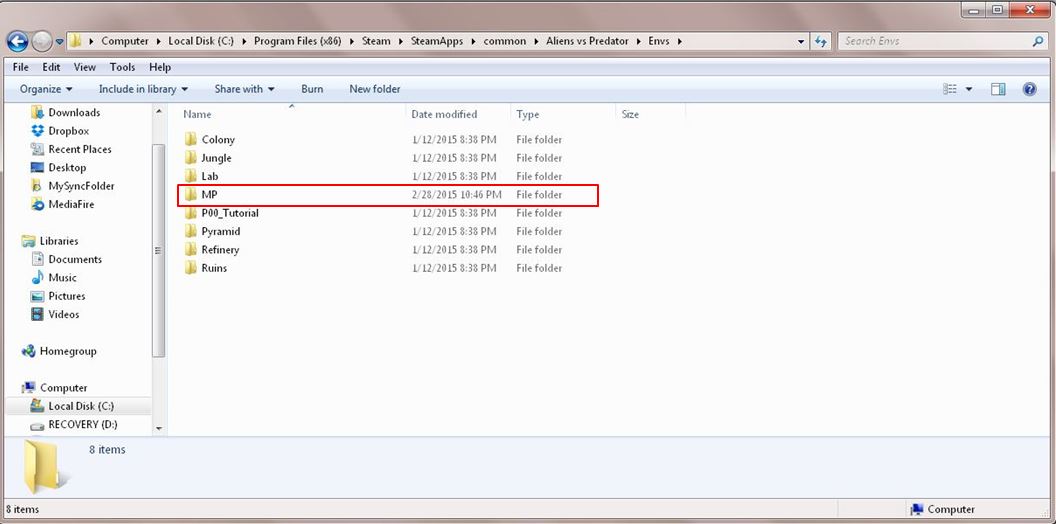Image resolution: width=1056 pixels, height=524 pixels.
Task: Click the Refresh button beside the address bar
Action: pos(821,41)
